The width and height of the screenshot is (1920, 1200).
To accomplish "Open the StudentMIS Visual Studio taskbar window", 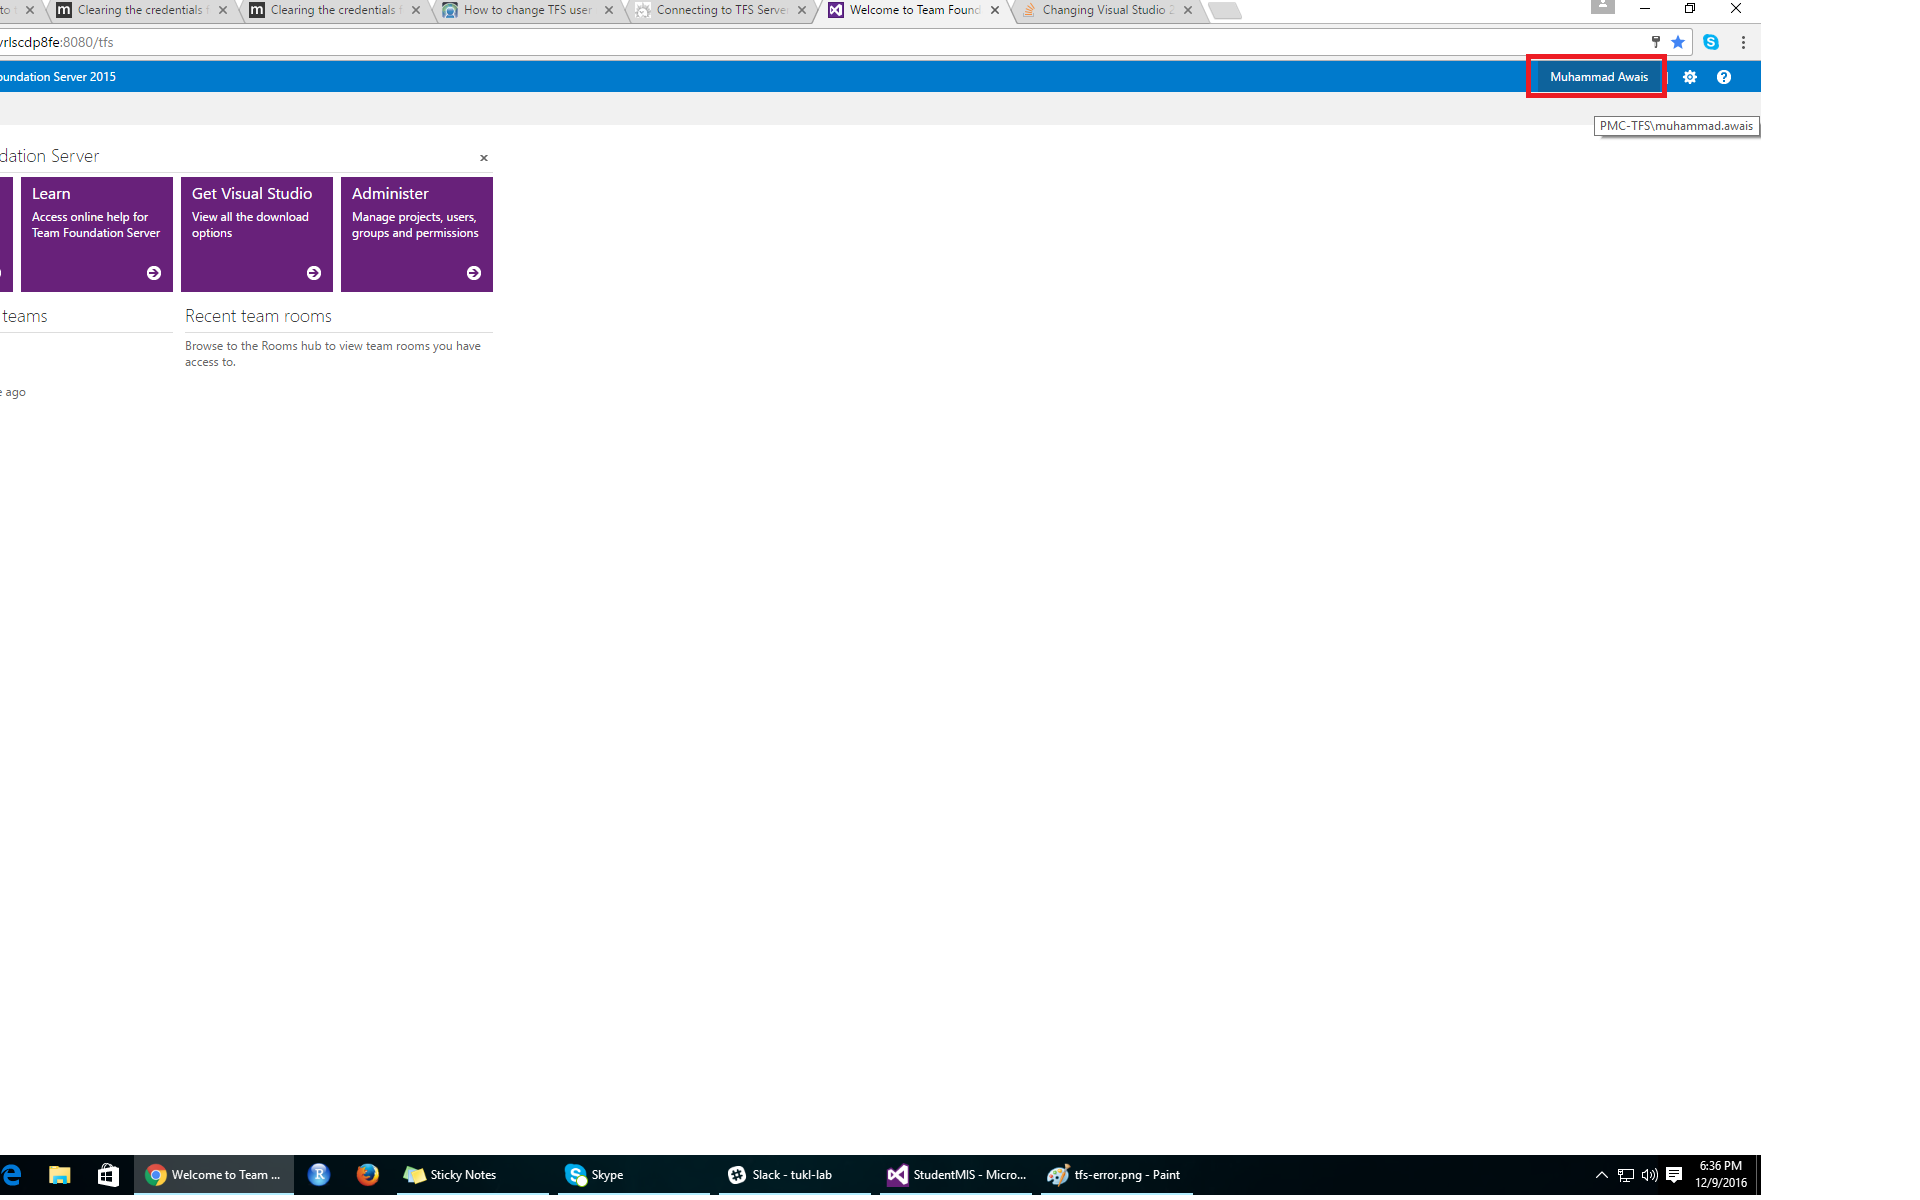I will 957,1175.
